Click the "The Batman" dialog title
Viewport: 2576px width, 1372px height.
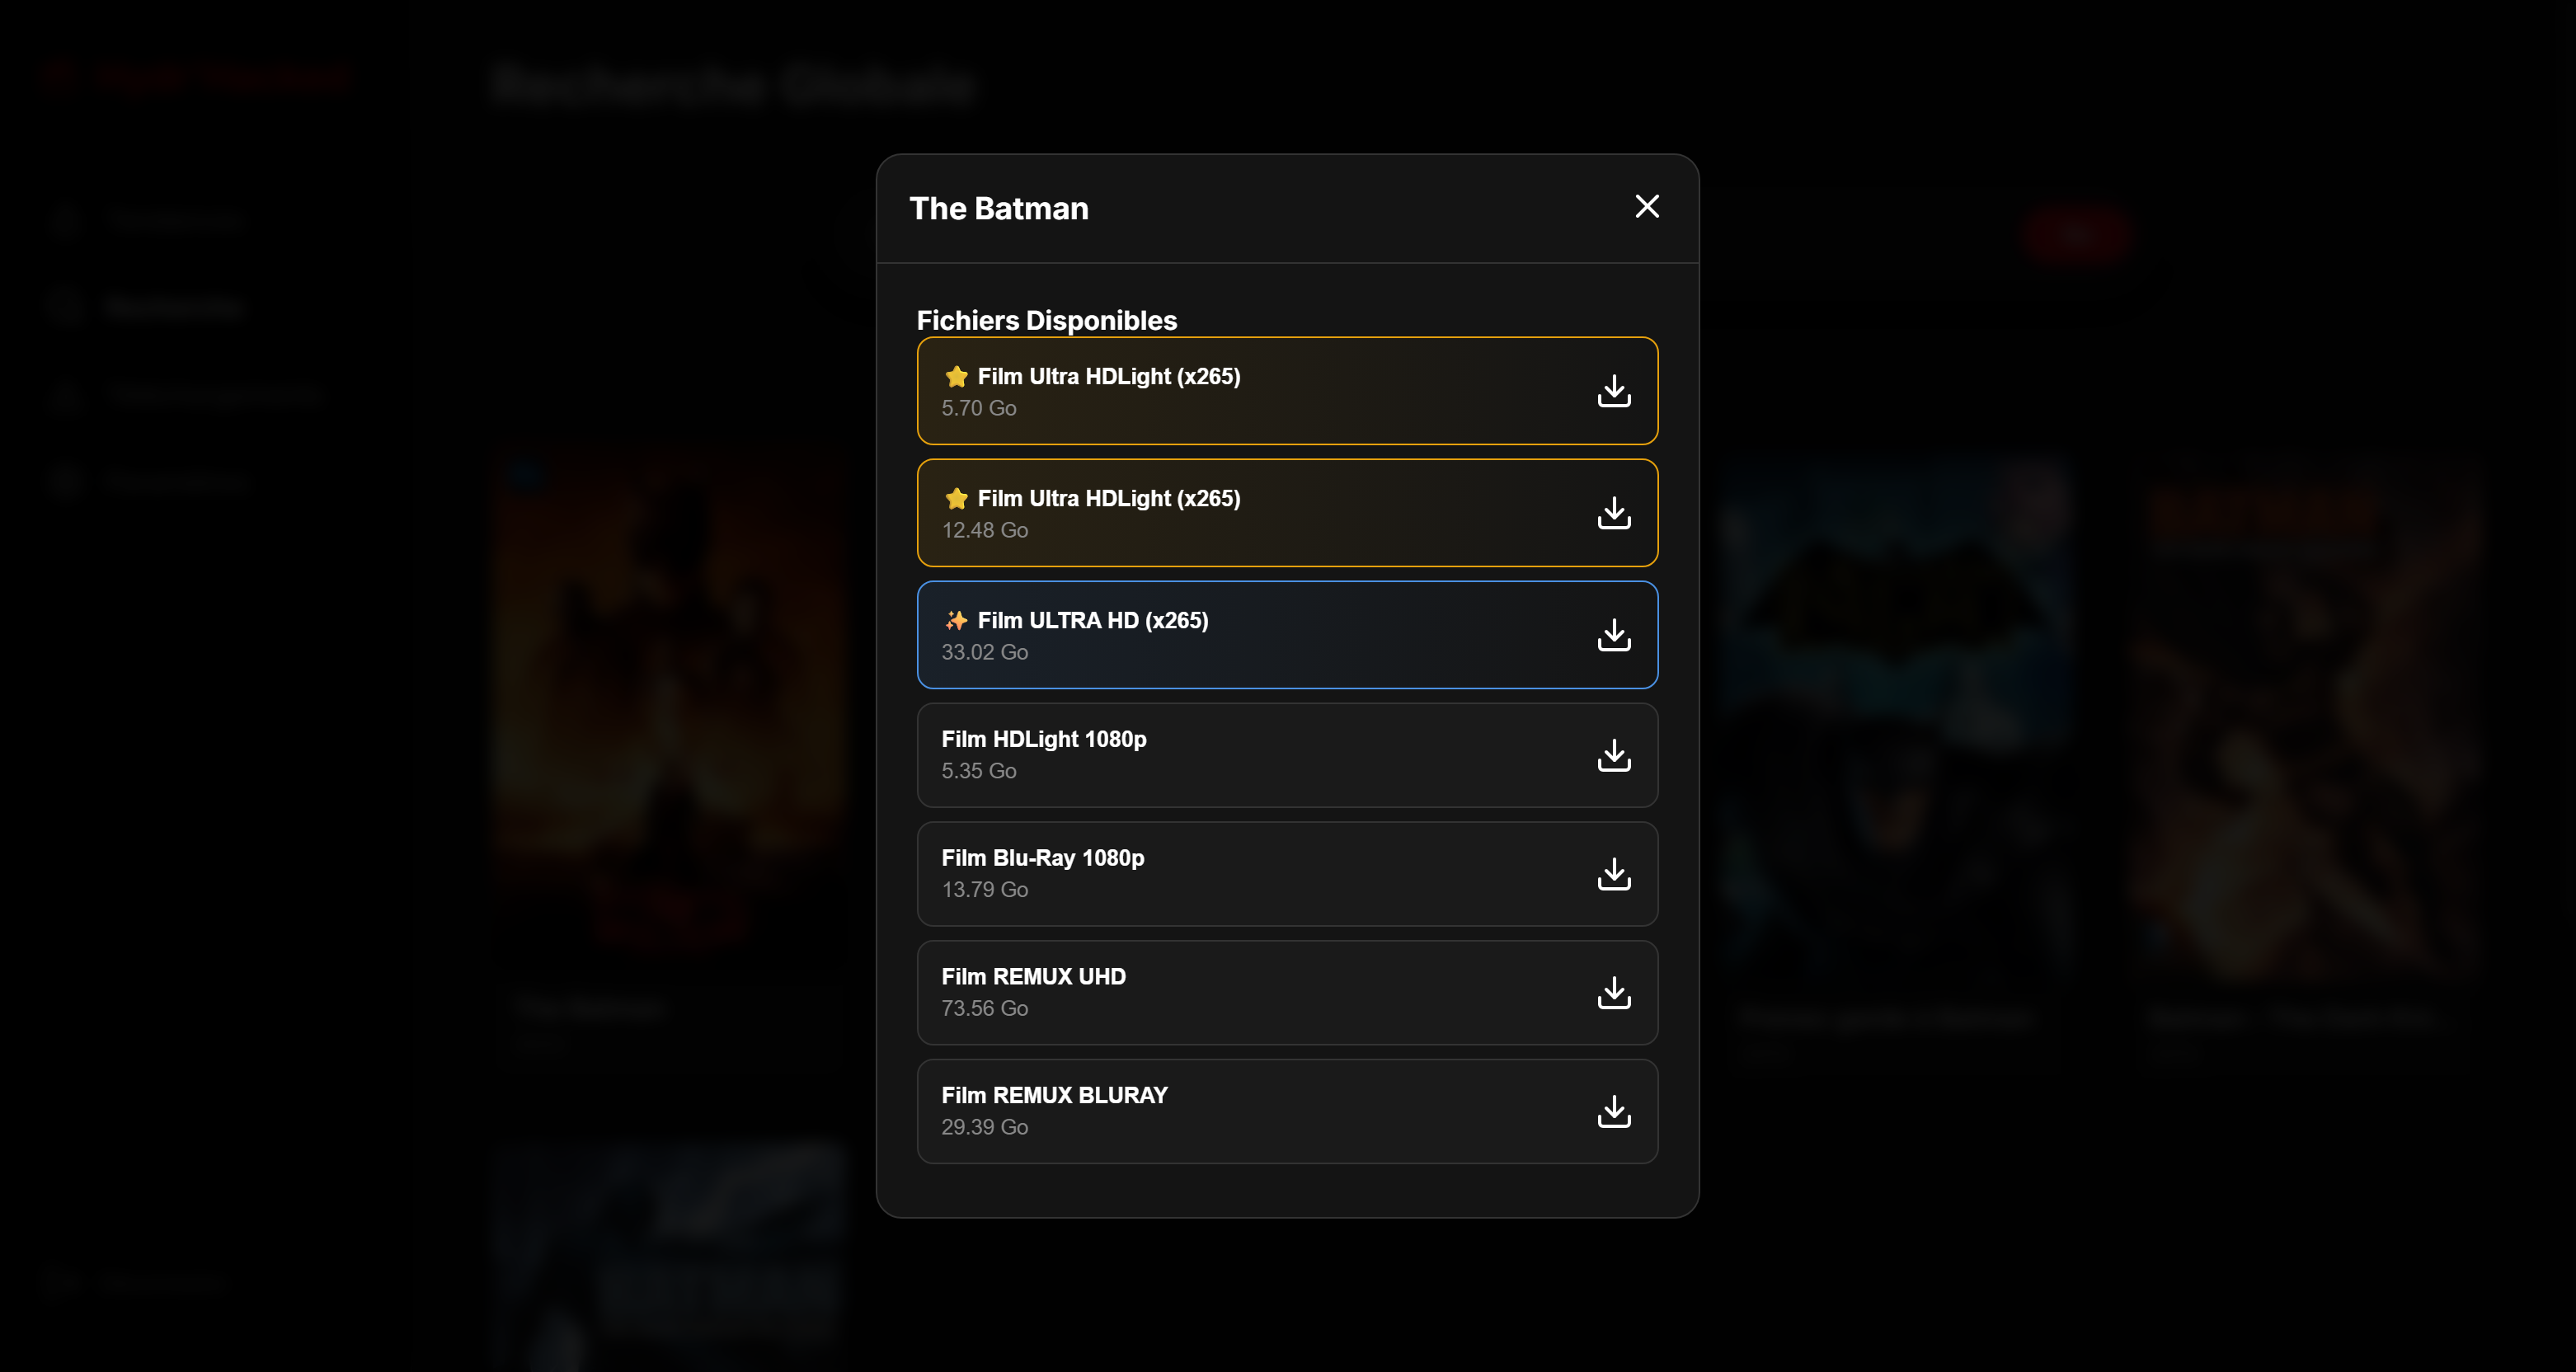(999, 208)
